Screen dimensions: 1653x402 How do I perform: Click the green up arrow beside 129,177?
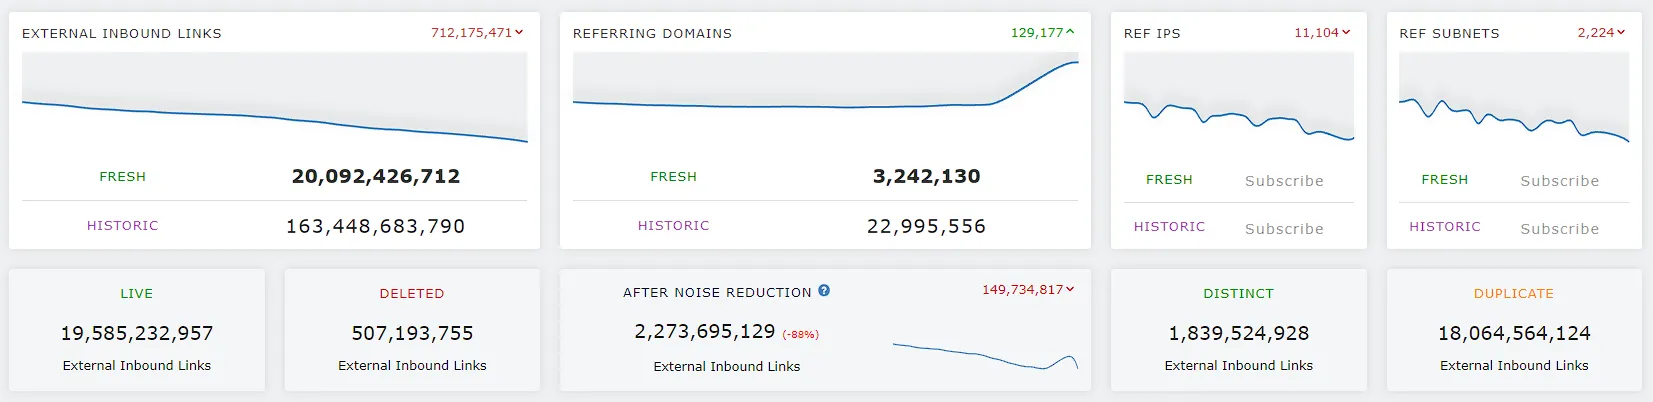(1070, 33)
